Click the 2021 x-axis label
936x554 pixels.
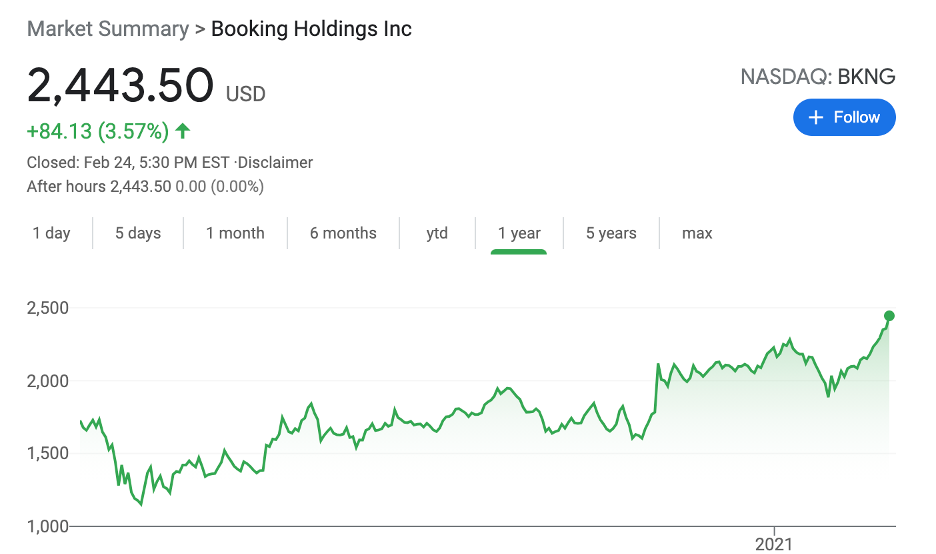(774, 544)
